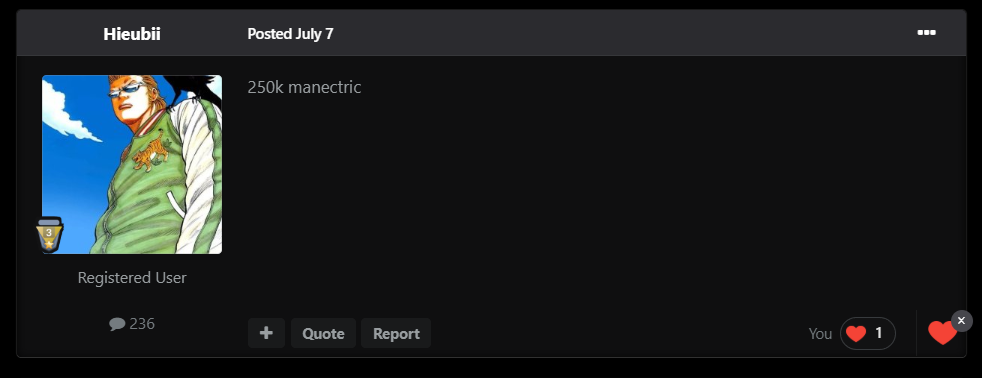Click the tiger emblem in avatar image

click(150, 152)
